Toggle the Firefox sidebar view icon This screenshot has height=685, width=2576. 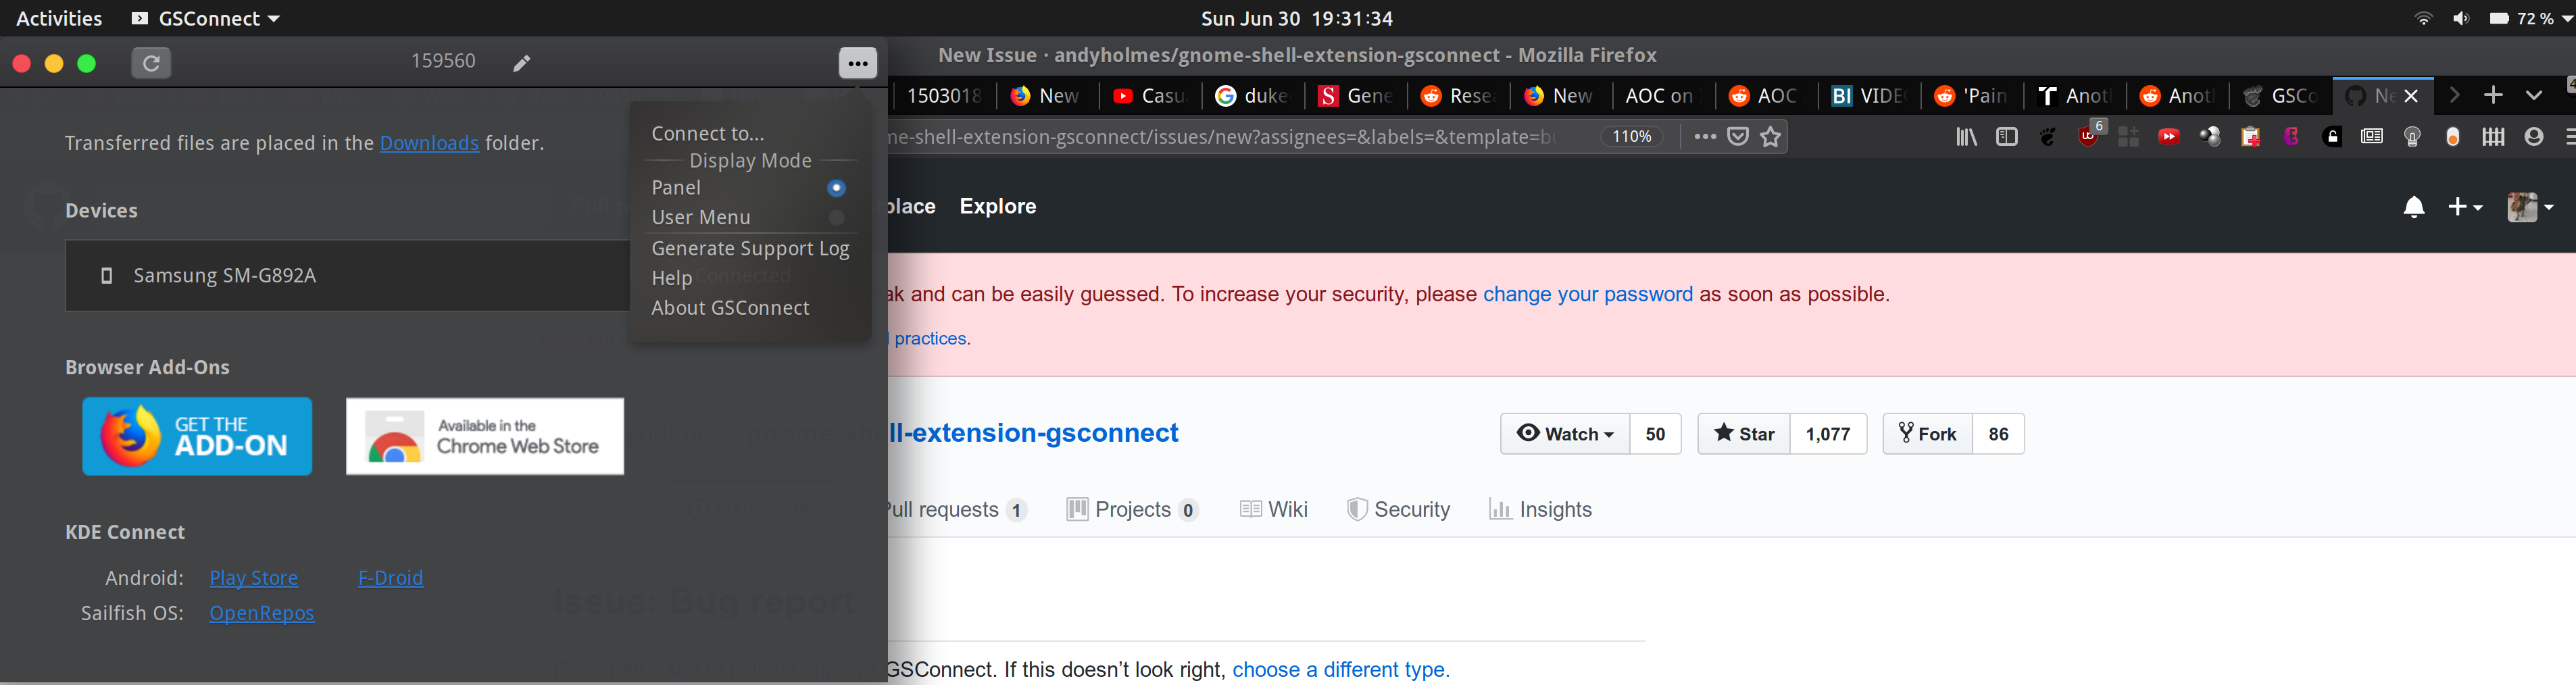click(2007, 136)
